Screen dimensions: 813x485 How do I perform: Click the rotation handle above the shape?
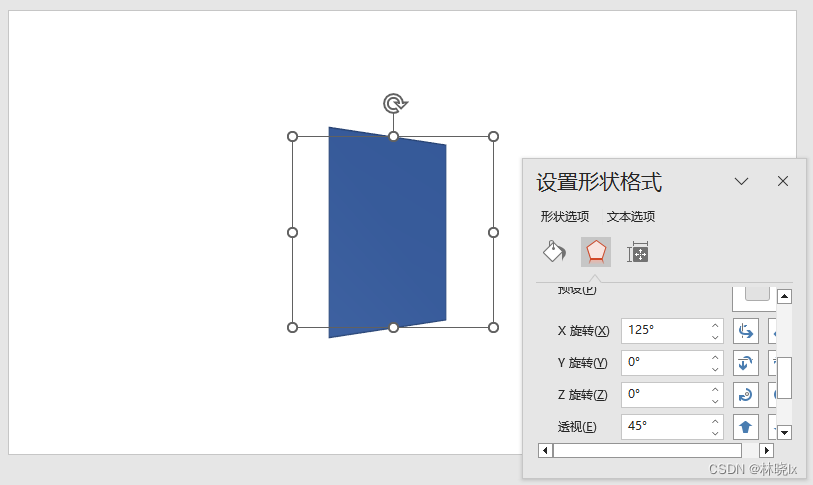[394, 103]
